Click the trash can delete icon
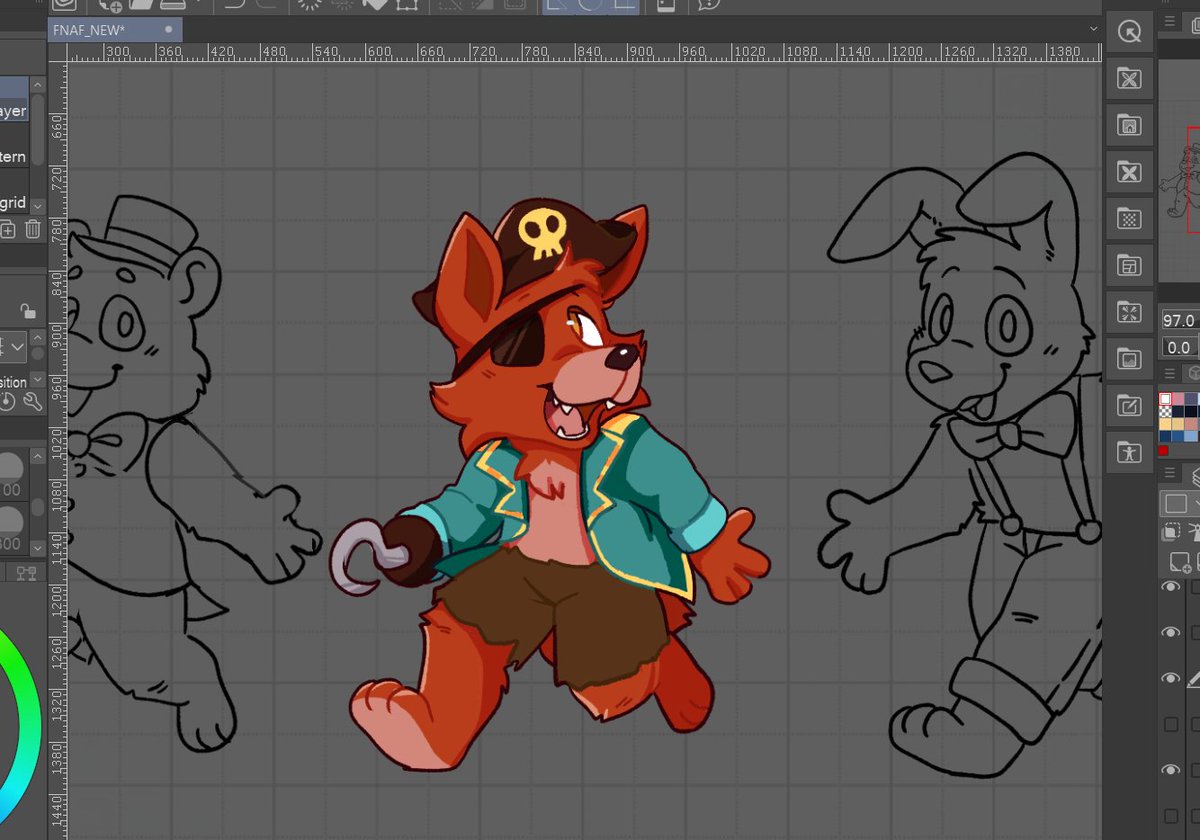This screenshot has height=840, width=1200. click(x=33, y=229)
